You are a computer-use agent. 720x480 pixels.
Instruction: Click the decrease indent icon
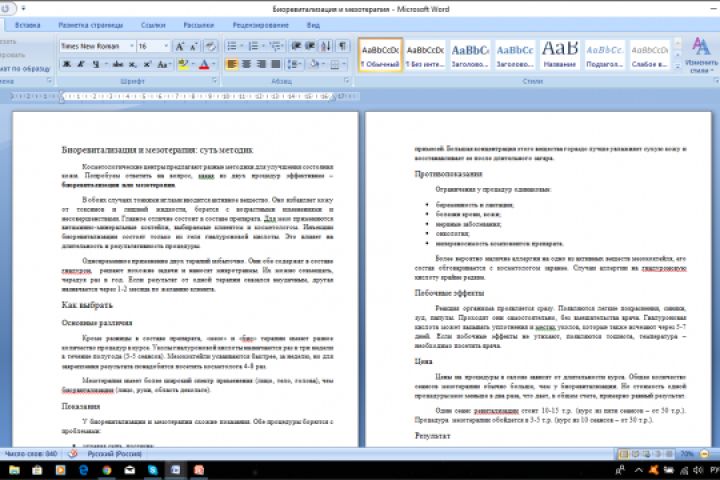tap(296, 46)
